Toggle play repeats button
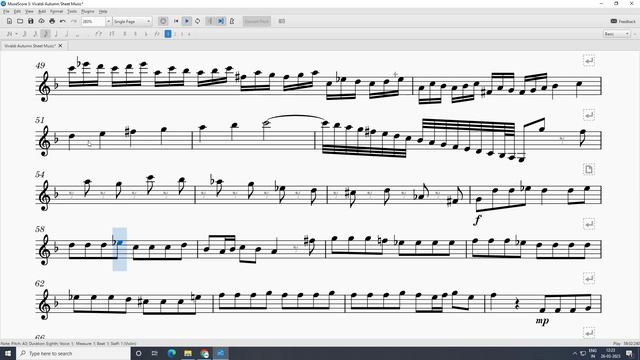640x360 pixels. pos(210,21)
